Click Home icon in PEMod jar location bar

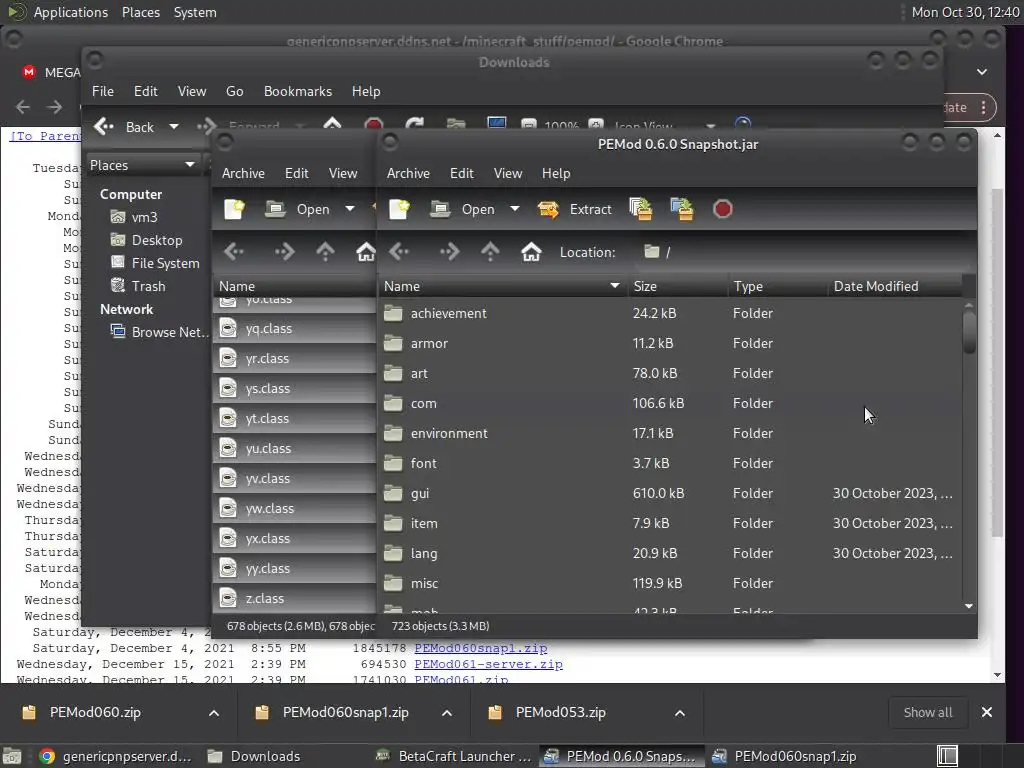(x=531, y=251)
